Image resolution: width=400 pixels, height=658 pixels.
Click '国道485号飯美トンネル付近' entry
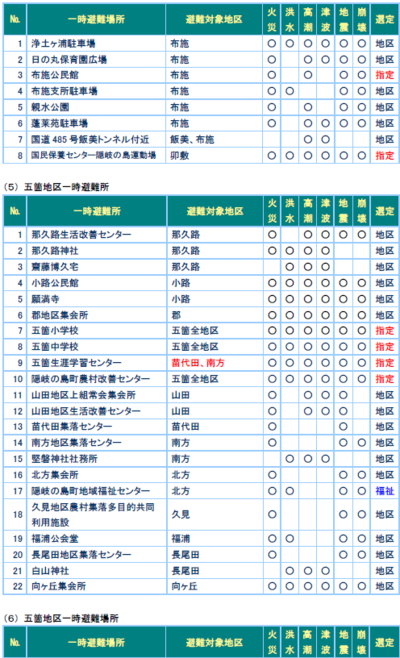90,139
